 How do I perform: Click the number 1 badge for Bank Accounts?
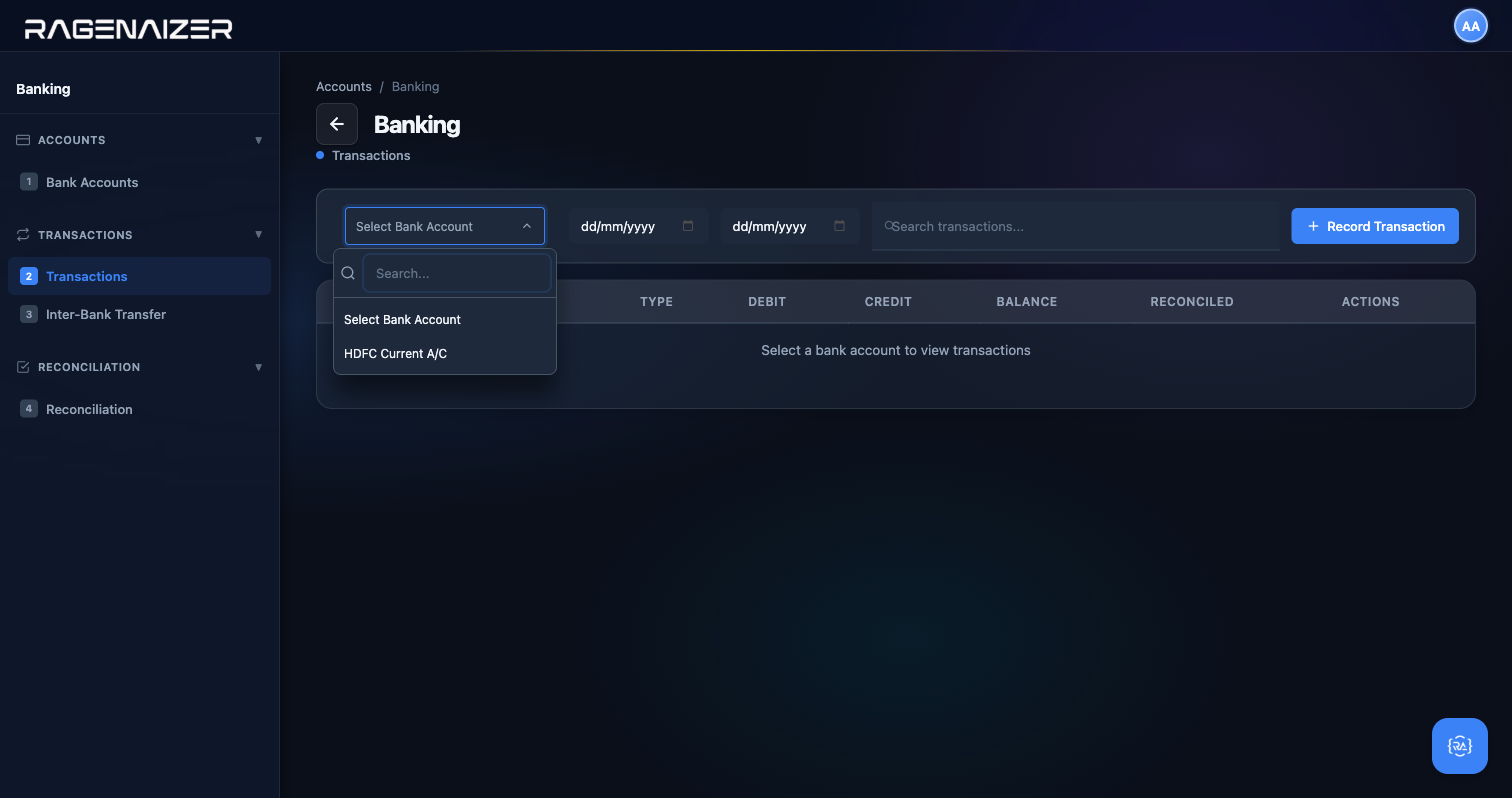29,182
